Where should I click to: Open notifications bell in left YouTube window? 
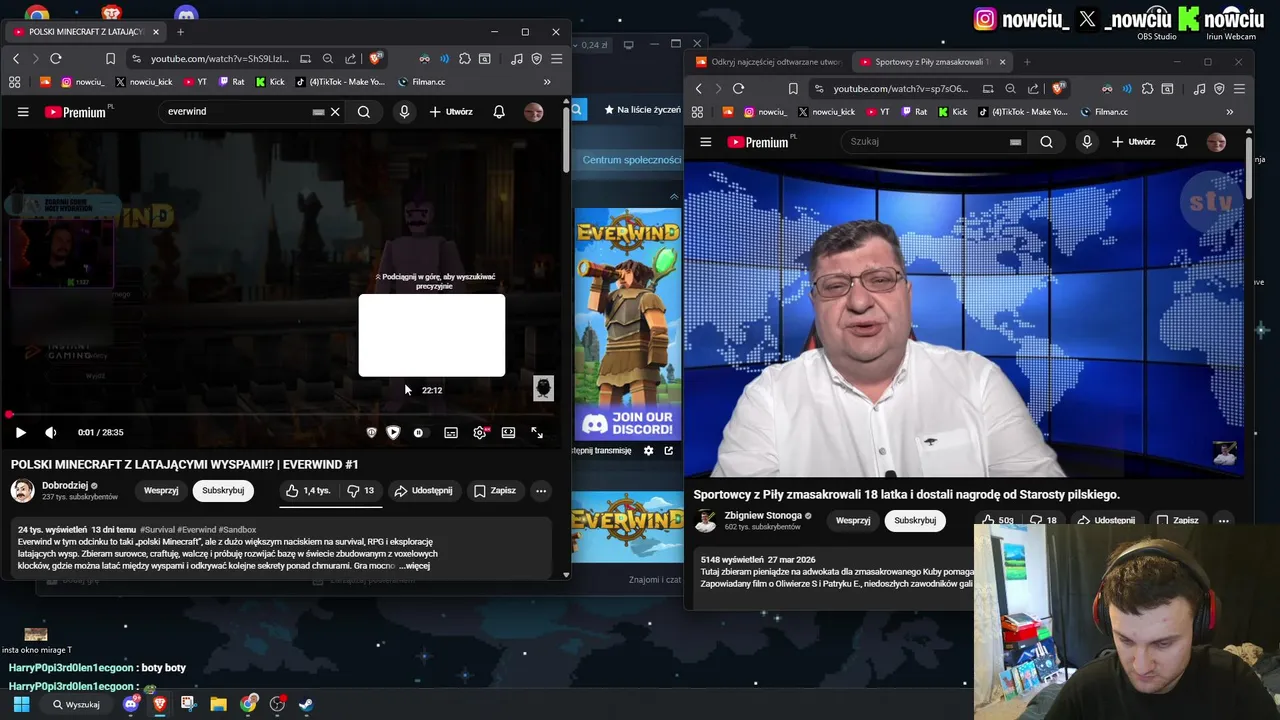(x=499, y=112)
